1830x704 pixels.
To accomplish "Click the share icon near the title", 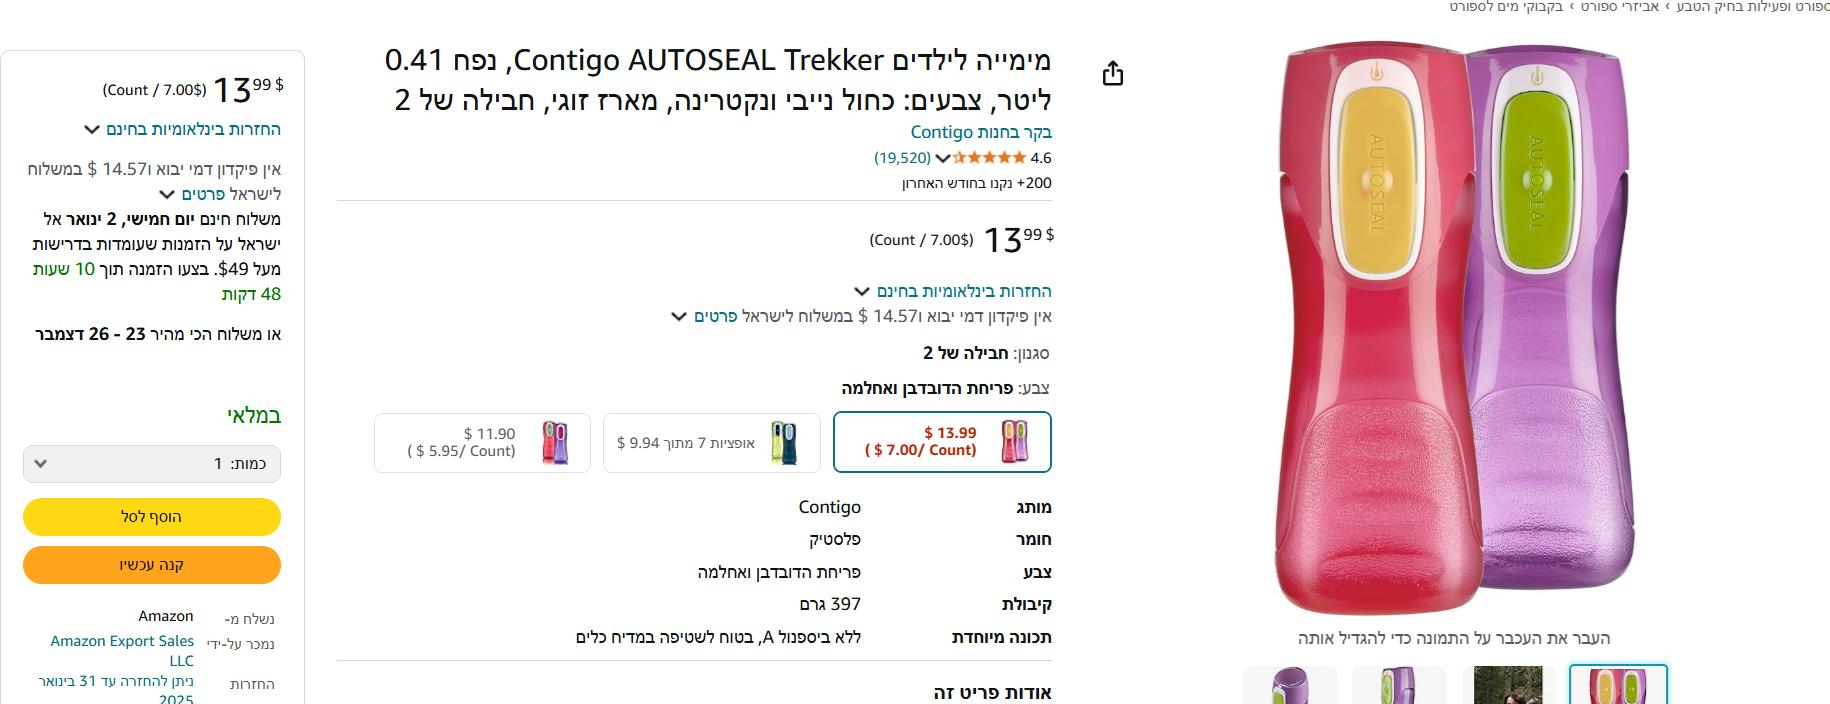I will tap(1113, 74).
